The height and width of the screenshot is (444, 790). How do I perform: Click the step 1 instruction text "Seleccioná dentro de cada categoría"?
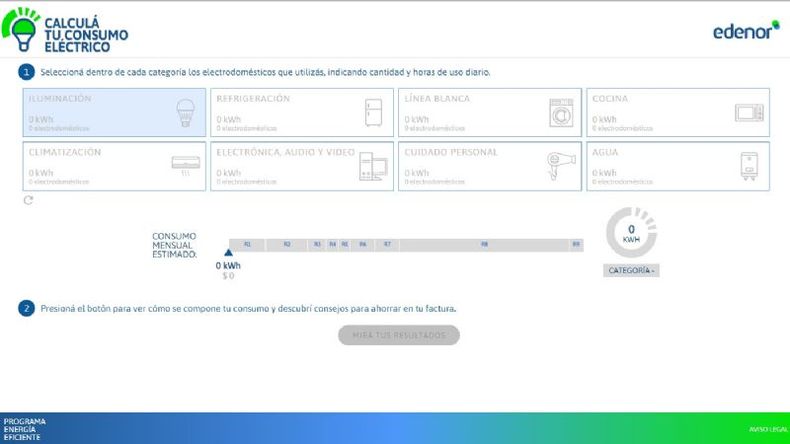coord(265,73)
